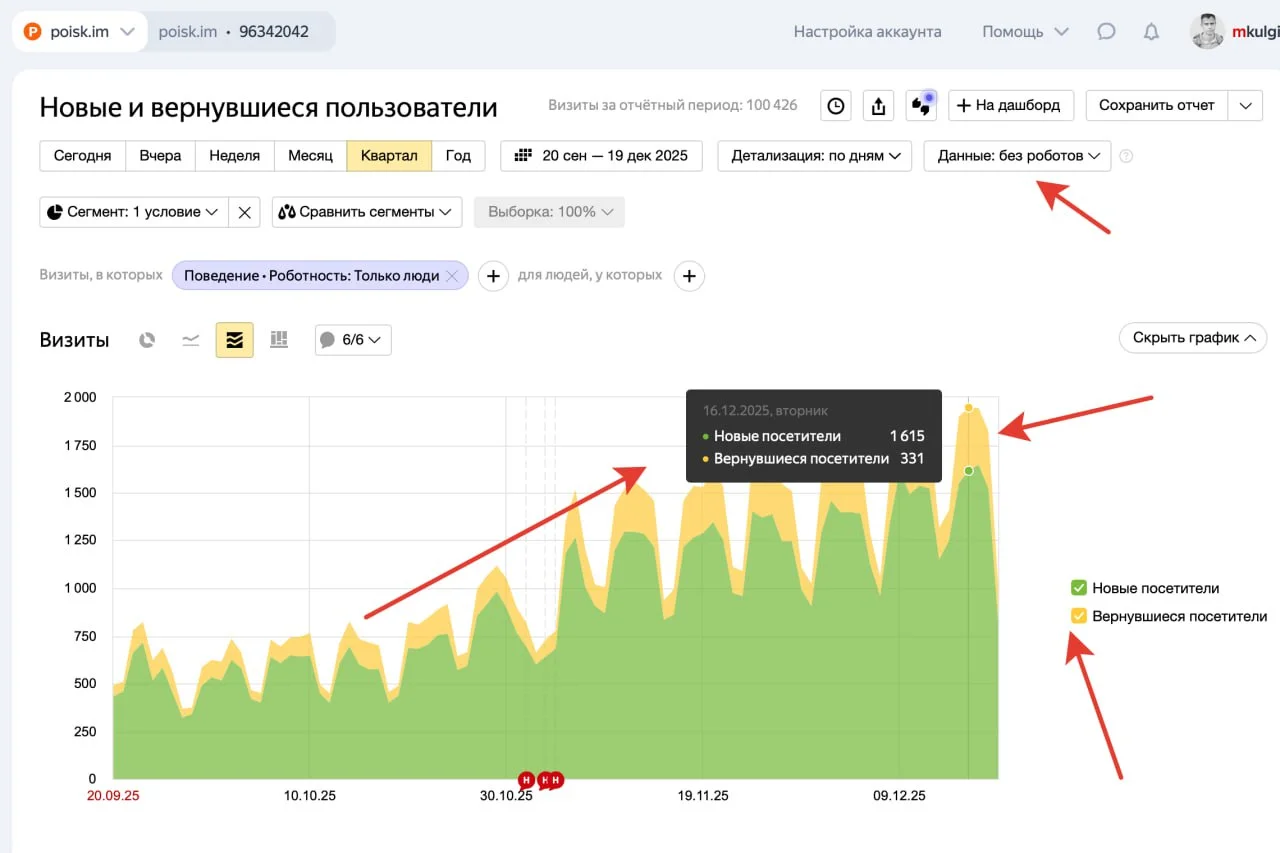
Task: Remove the Роботность: Только люди filter
Action: pyautogui.click(x=452, y=276)
